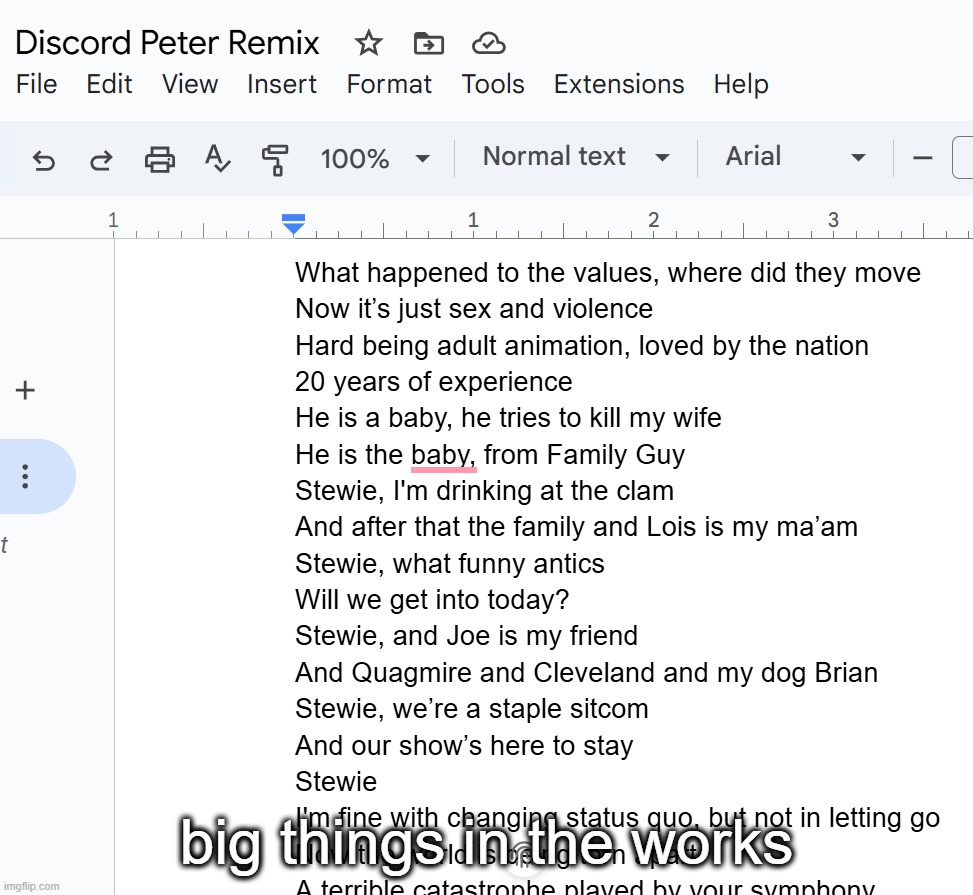
Task: Click the underlined word "baby," in Family Guy line
Action: point(444,456)
